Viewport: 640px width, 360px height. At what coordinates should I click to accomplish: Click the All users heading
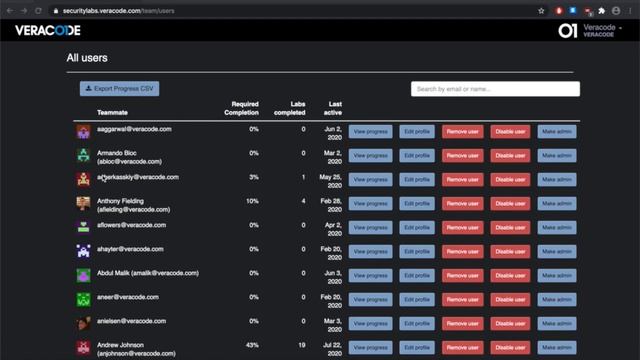[x=87, y=58]
